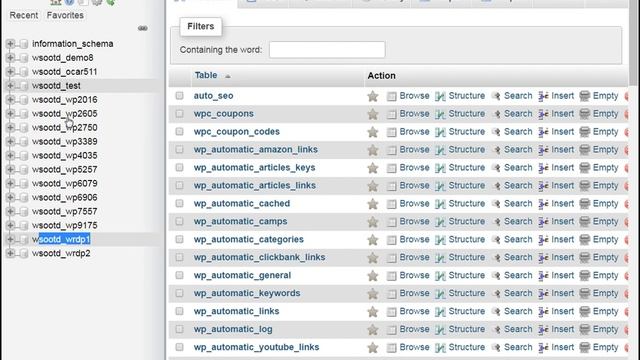Structure icon in wp_automatic_links row
Image resolution: width=640 pixels, height=360 pixels.
click(x=440, y=312)
